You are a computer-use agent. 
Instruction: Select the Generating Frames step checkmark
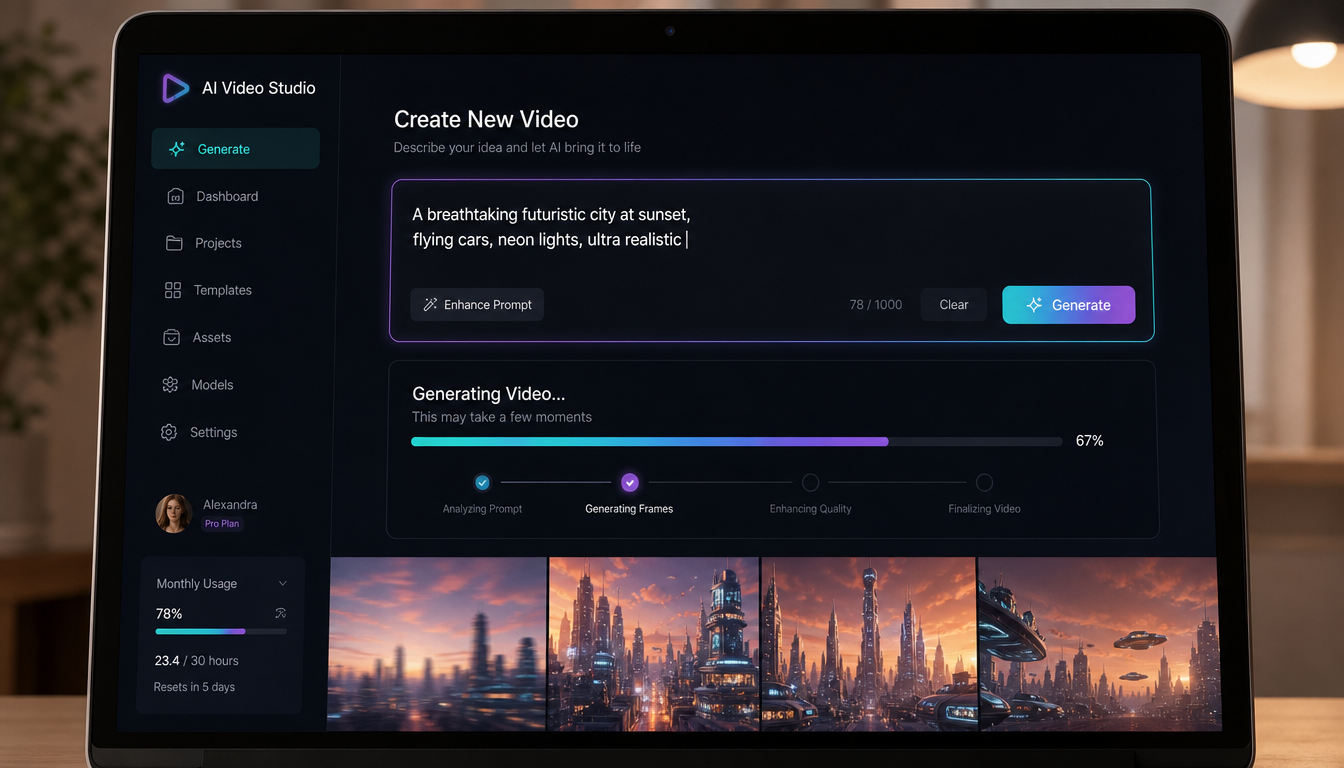629,482
